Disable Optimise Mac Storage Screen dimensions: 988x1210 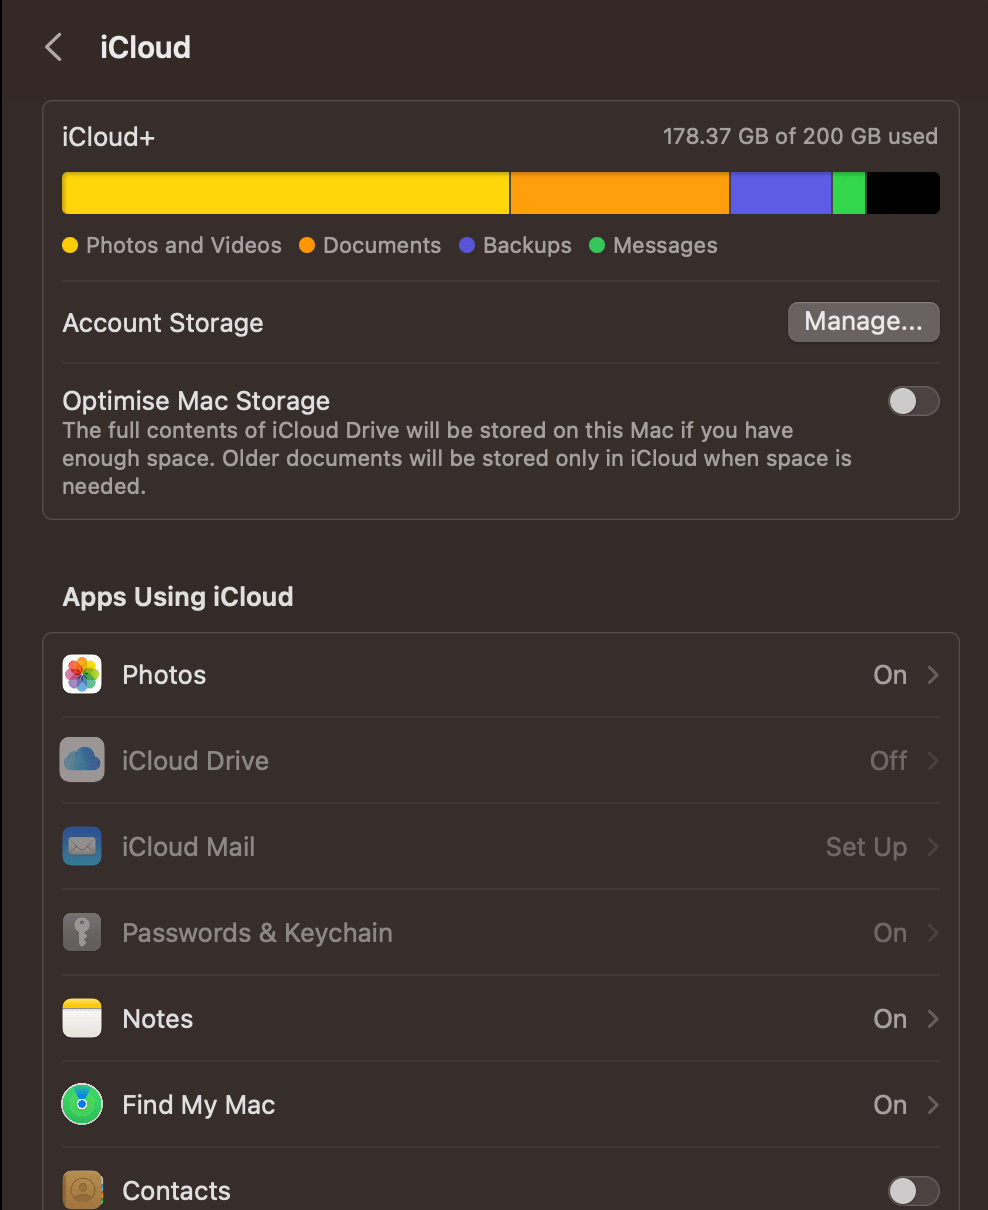point(913,401)
